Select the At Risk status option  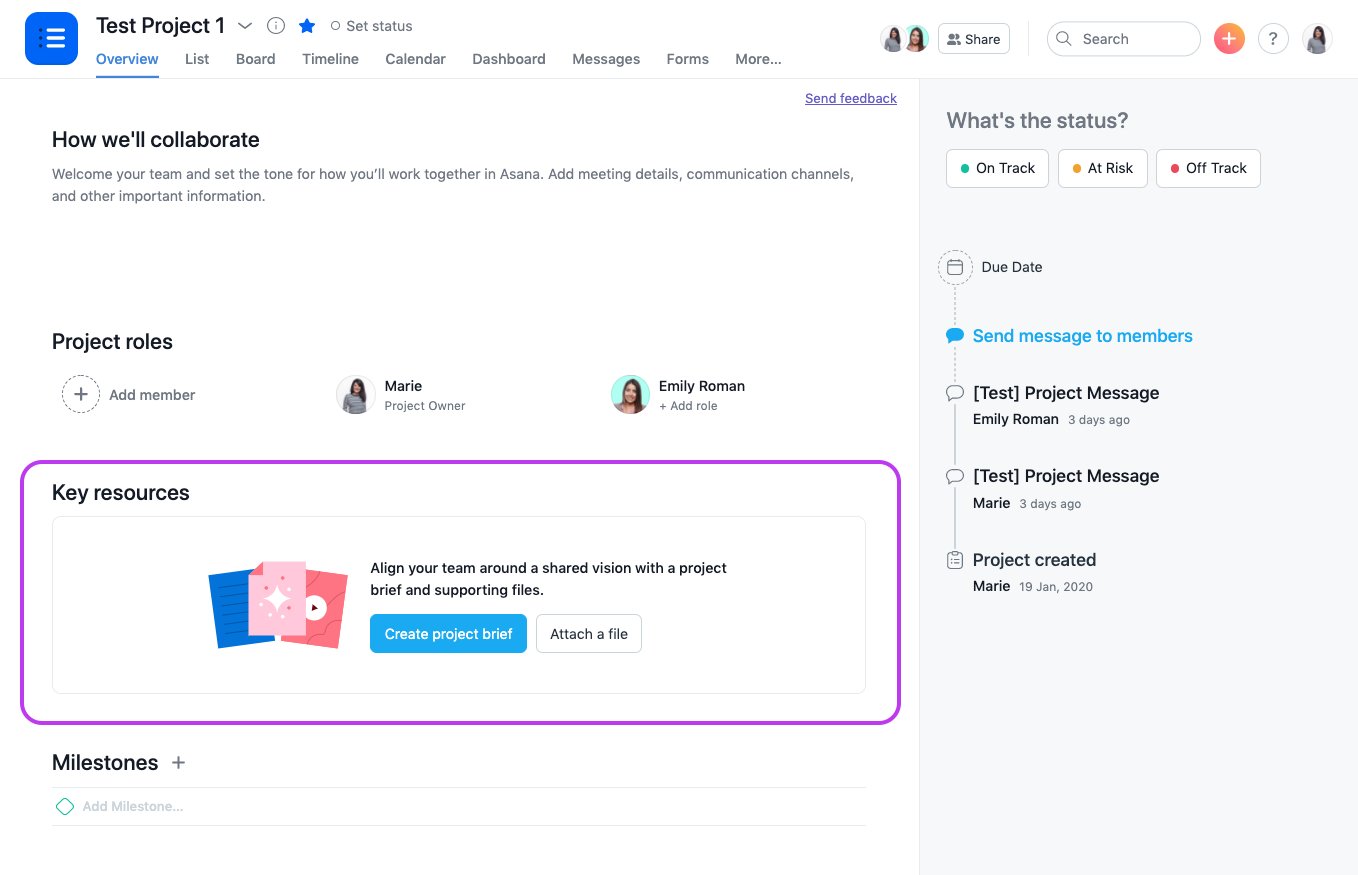[x=1102, y=168]
